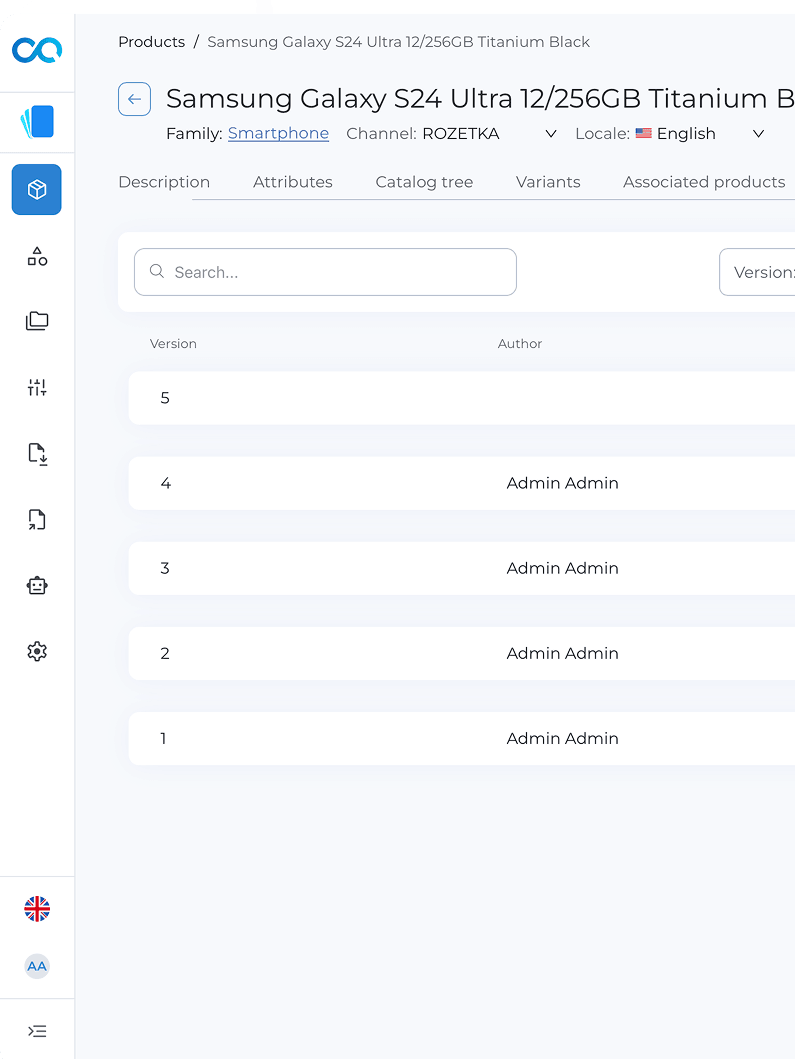Select the version 5 row
795x1059 pixels.
pos(461,398)
